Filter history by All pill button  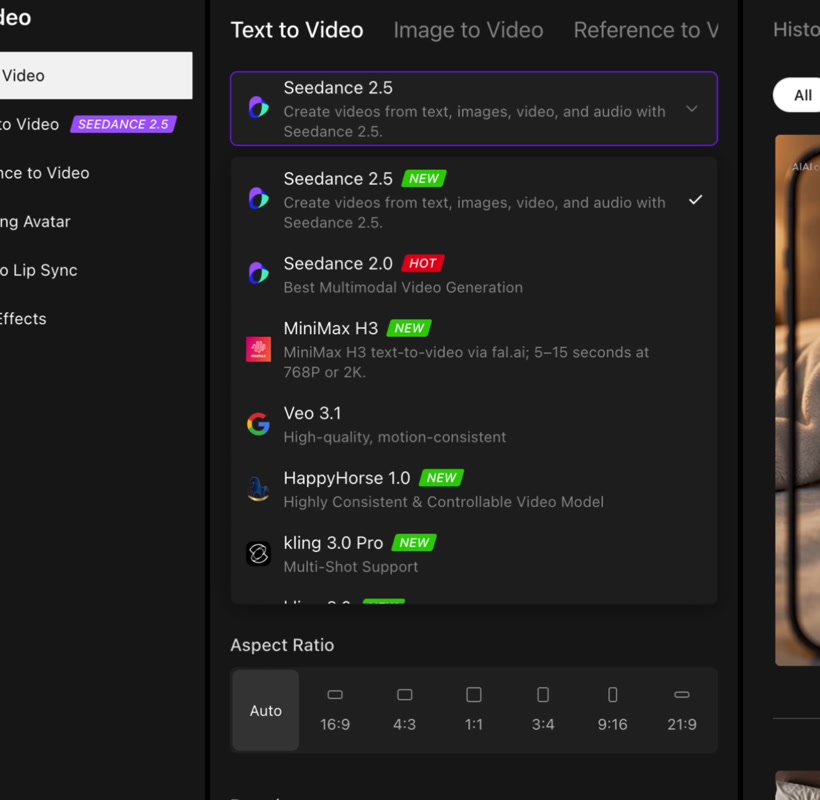[796, 95]
